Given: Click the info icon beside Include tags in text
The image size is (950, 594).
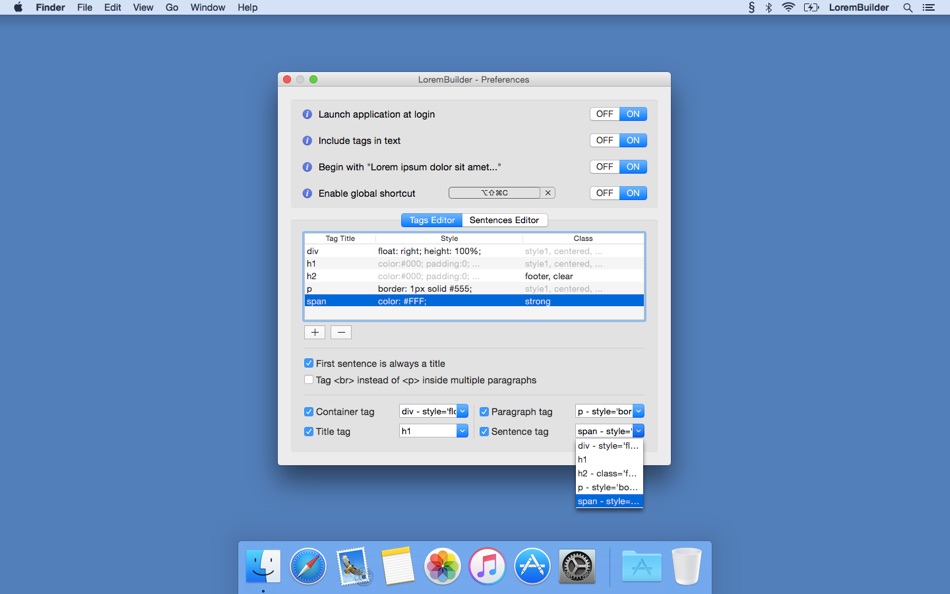Looking at the screenshot, I should coord(307,140).
